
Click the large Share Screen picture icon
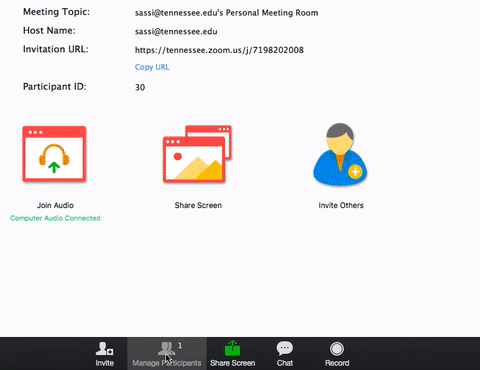[197, 154]
